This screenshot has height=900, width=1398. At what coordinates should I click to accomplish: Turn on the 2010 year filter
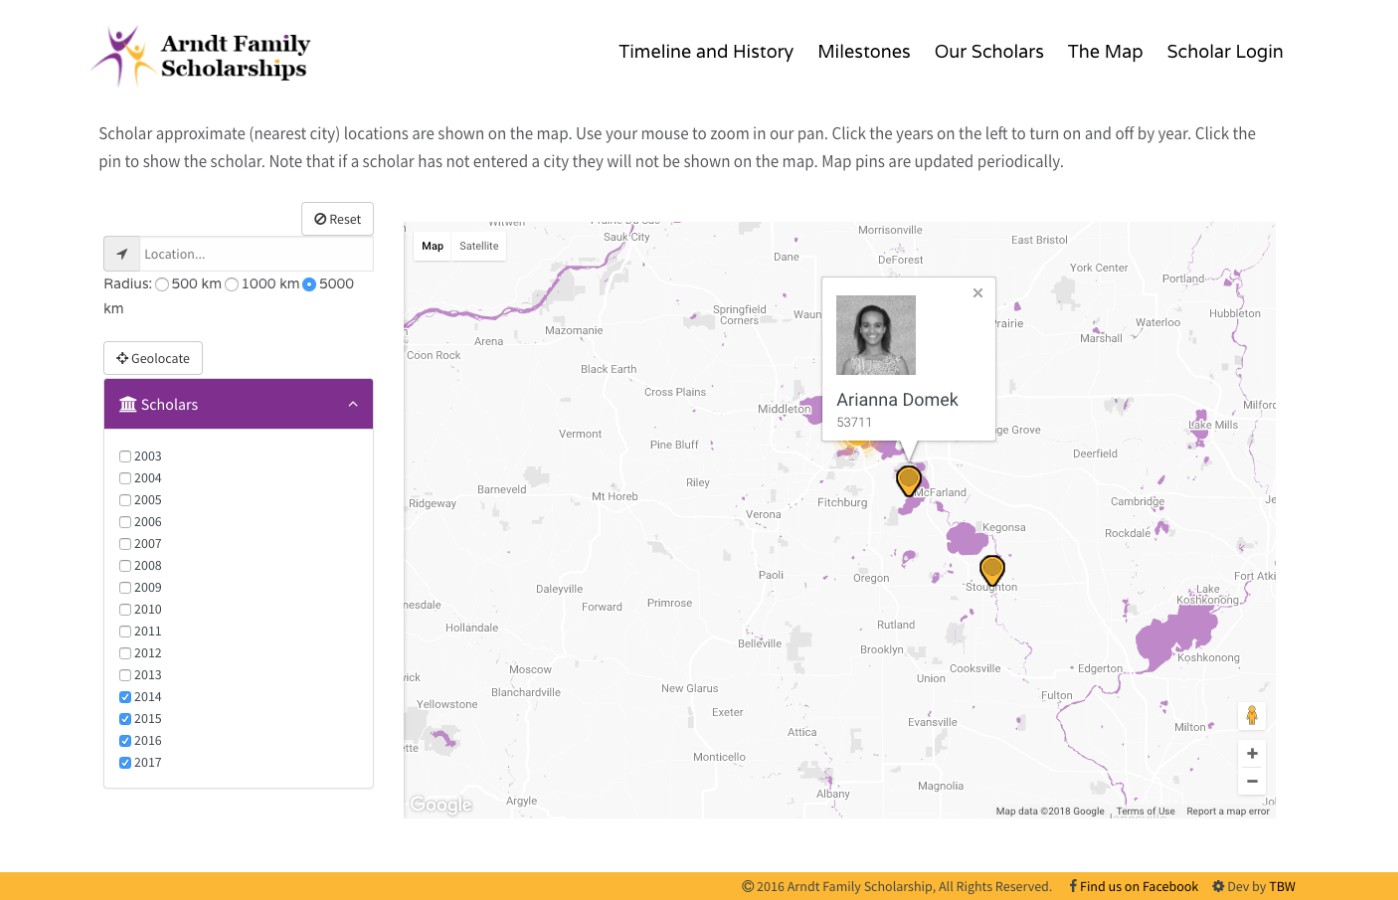pos(125,609)
